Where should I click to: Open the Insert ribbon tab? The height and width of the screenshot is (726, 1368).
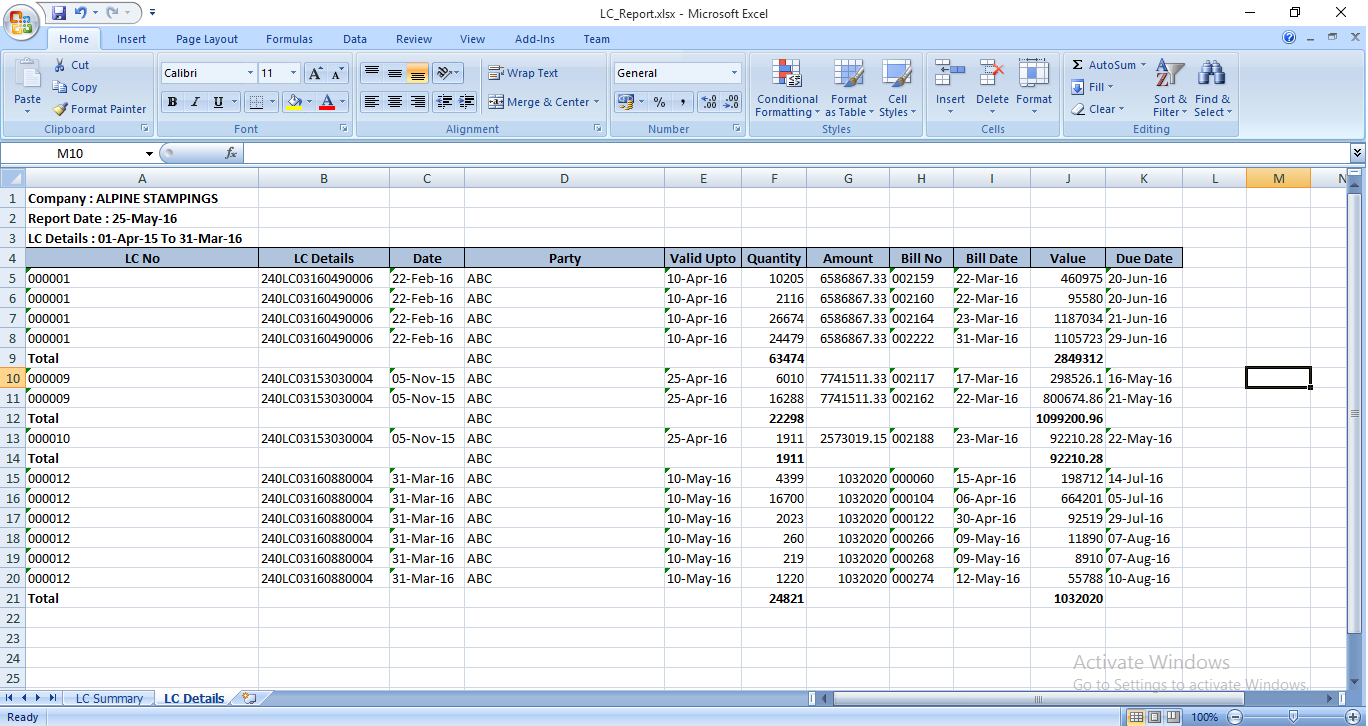point(131,39)
